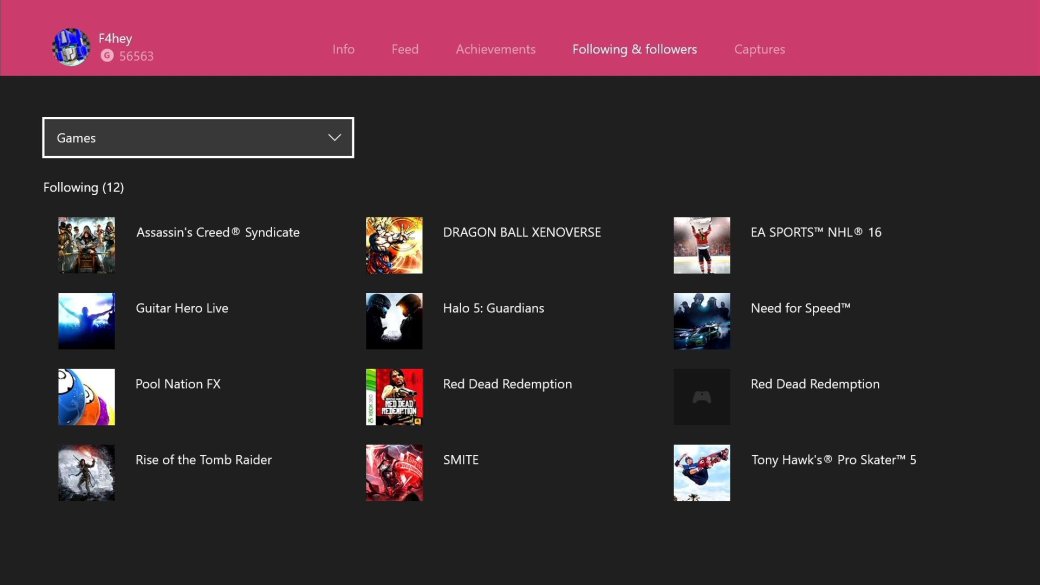Go to the Captures tab
The image size is (1040, 585).
[x=759, y=49]
